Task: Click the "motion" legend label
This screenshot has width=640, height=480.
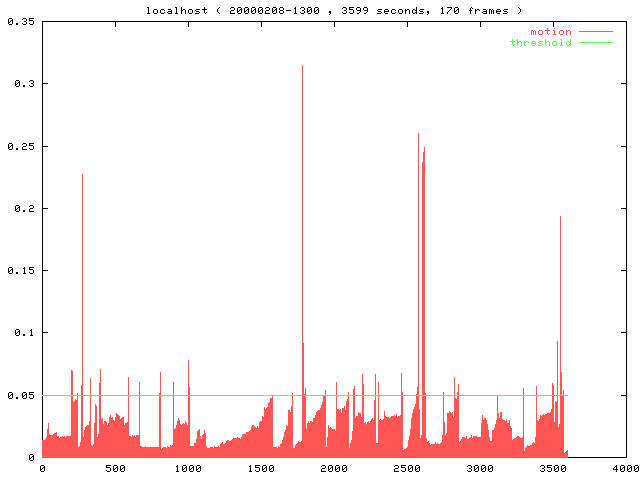Action: pyautogui.click(x=550, y=32)
